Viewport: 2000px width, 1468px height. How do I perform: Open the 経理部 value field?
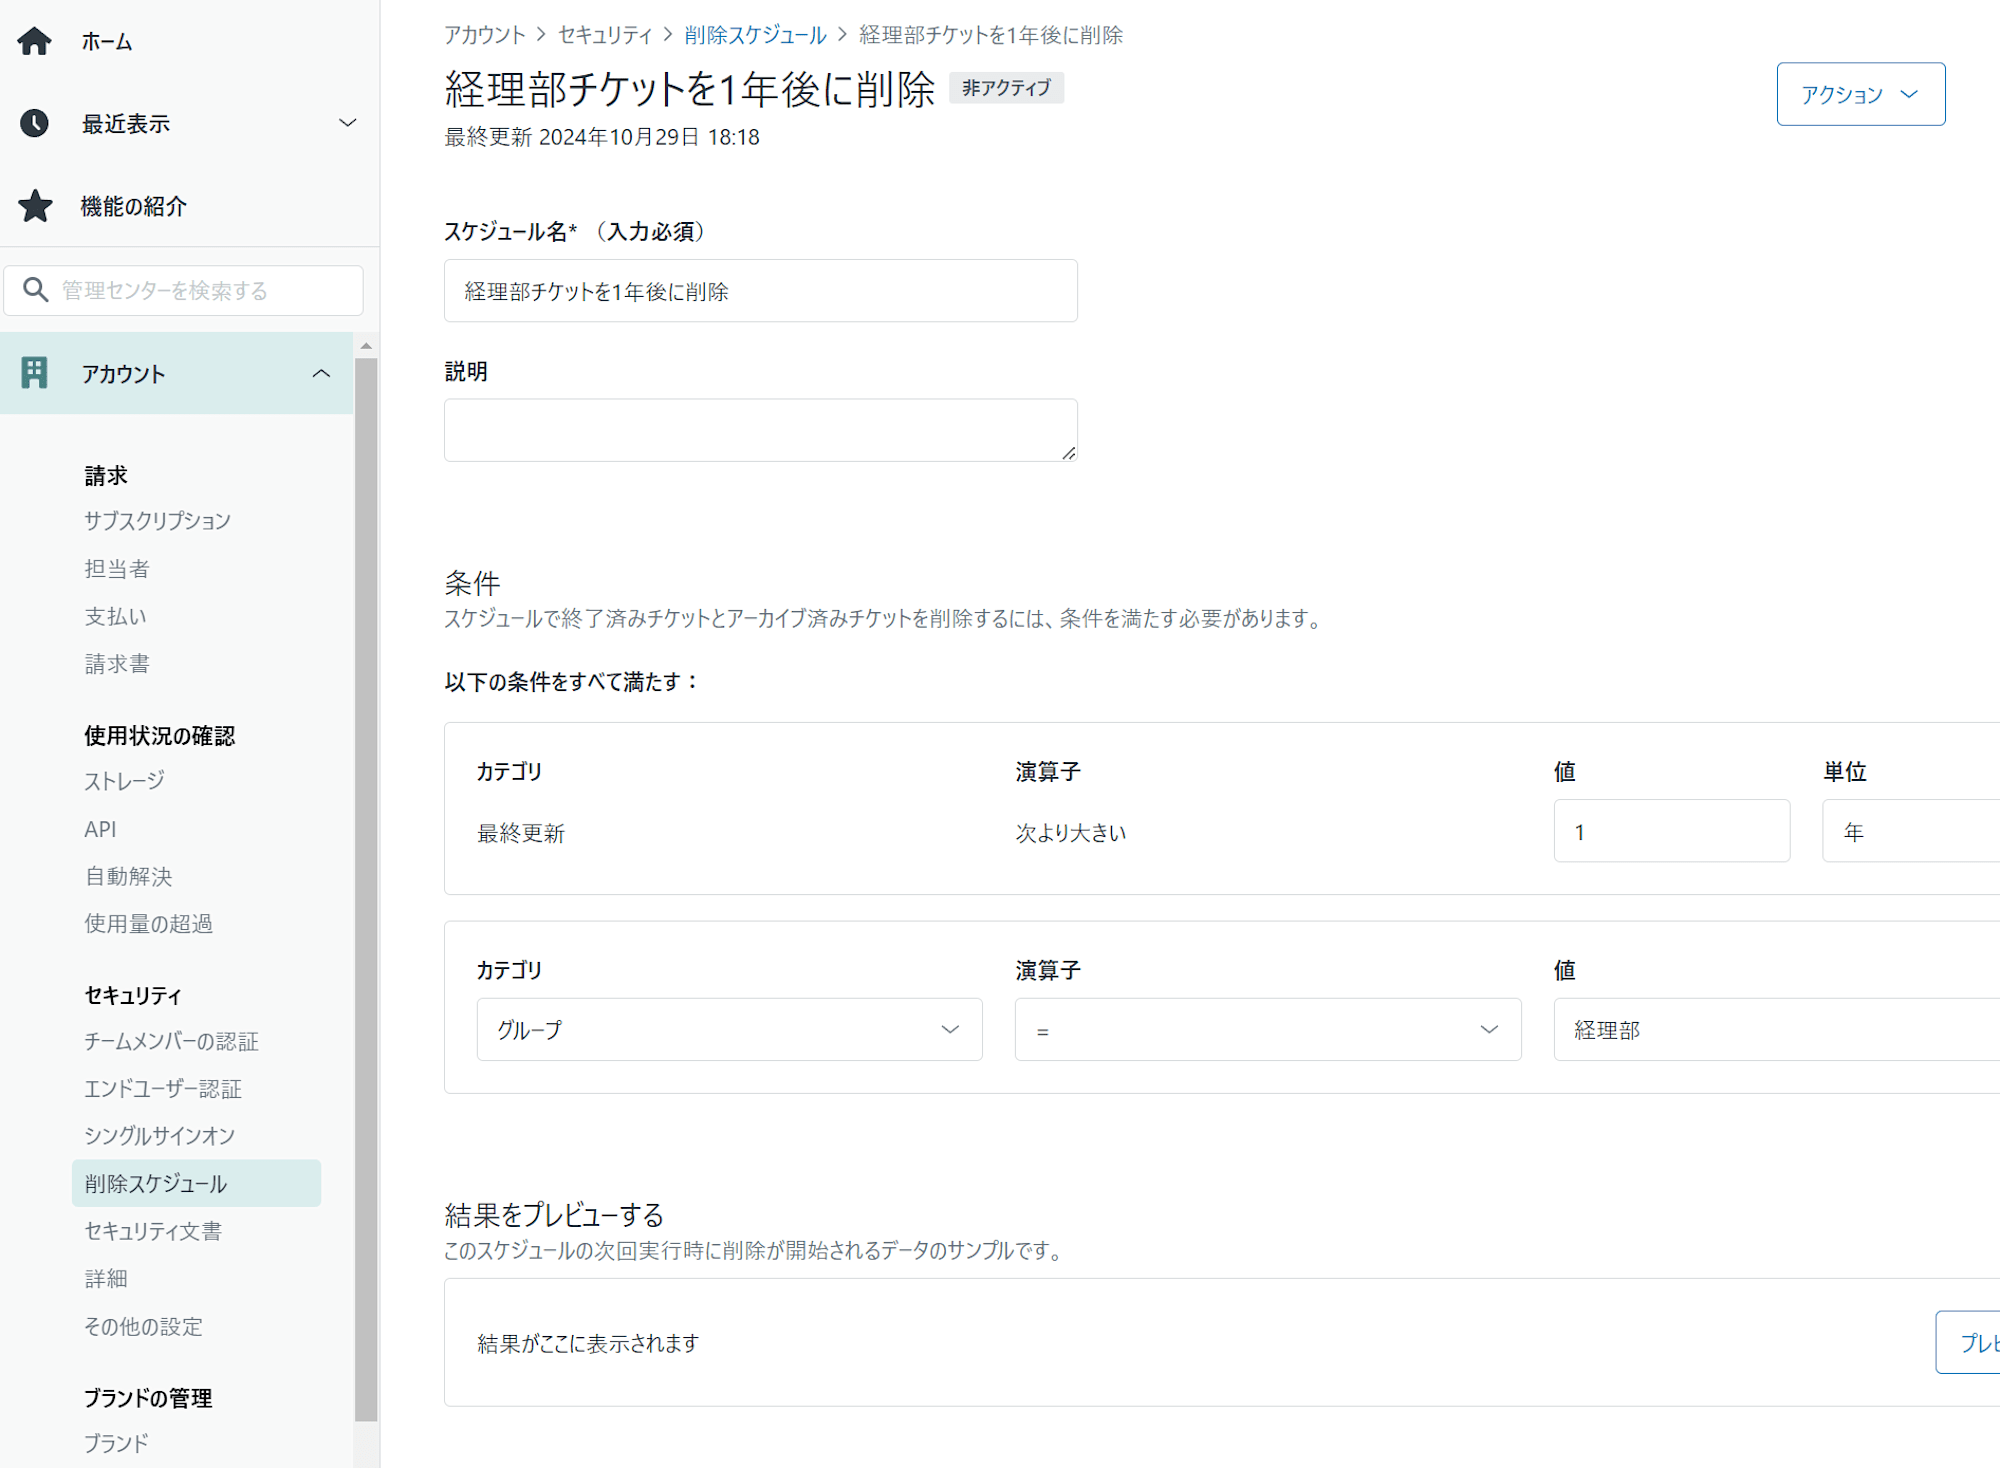1777,1029
